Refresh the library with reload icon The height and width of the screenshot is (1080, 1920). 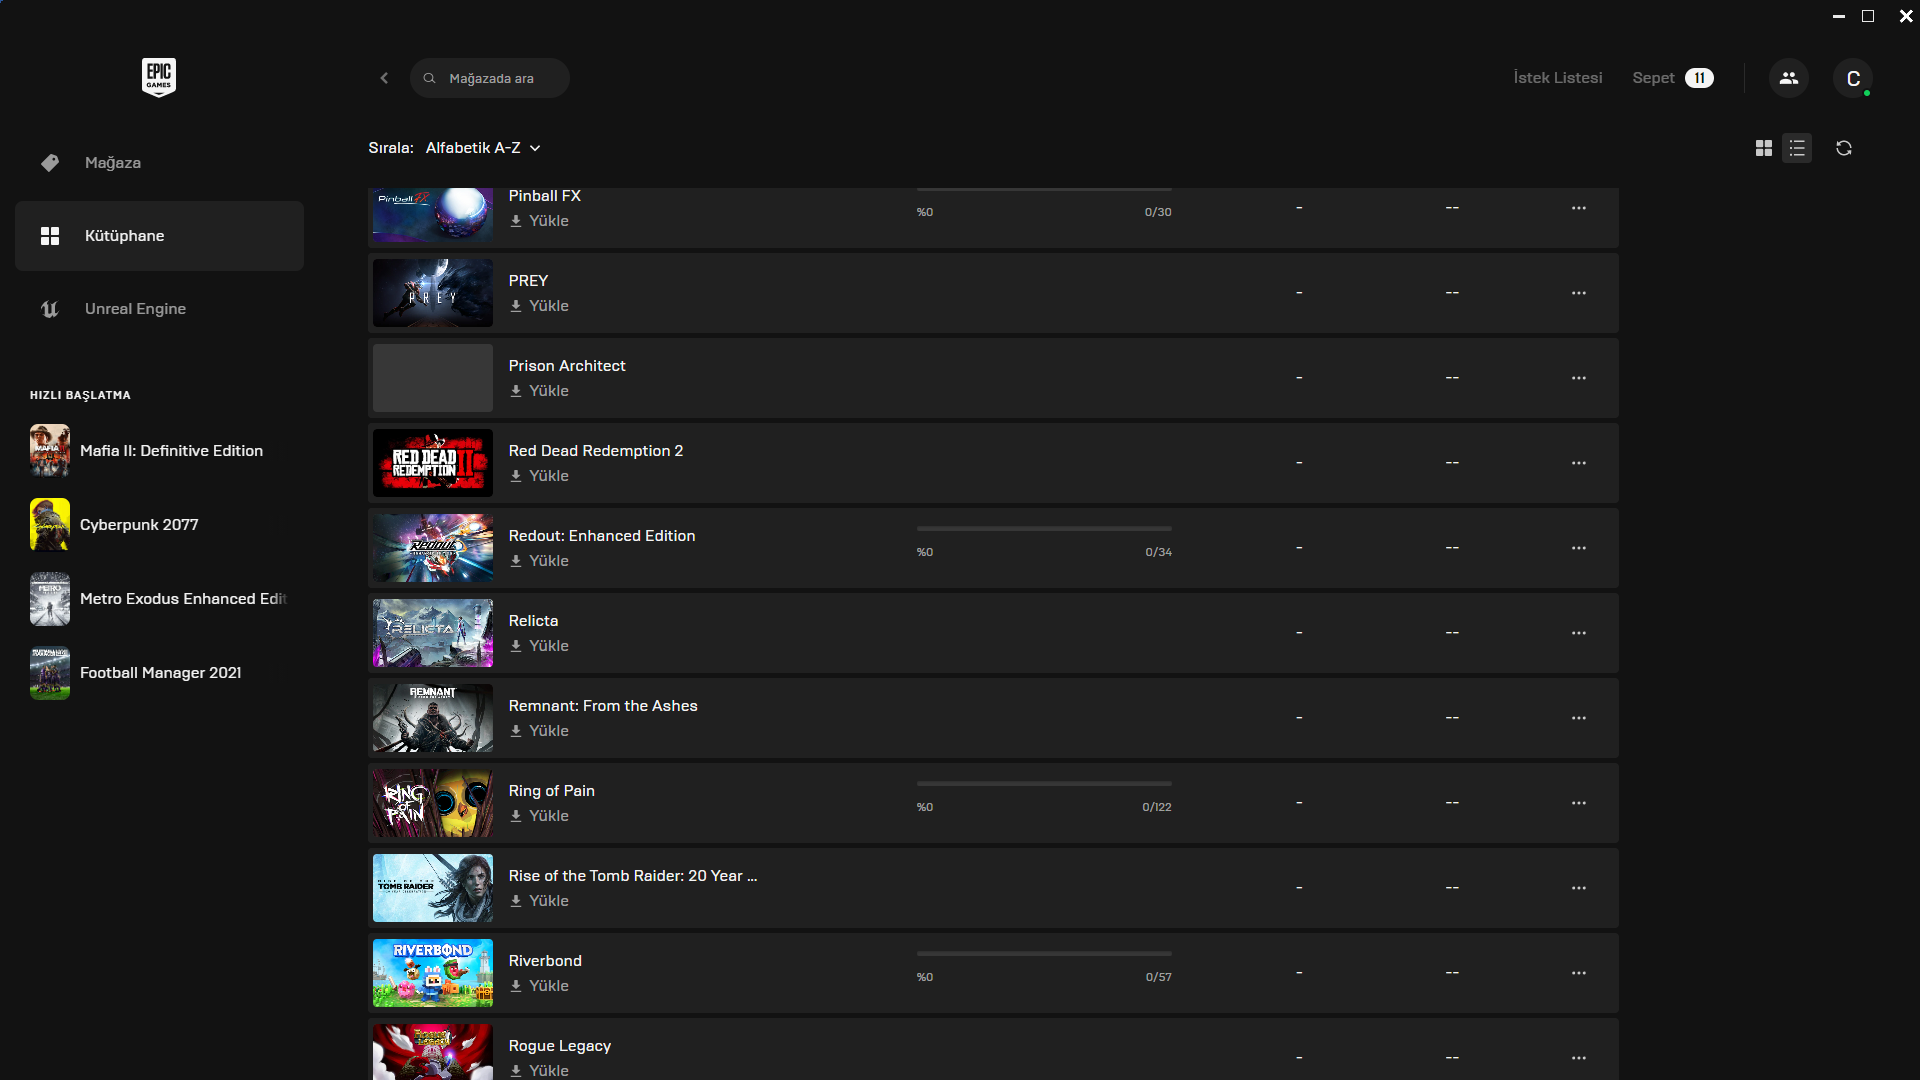[1844, 148]
